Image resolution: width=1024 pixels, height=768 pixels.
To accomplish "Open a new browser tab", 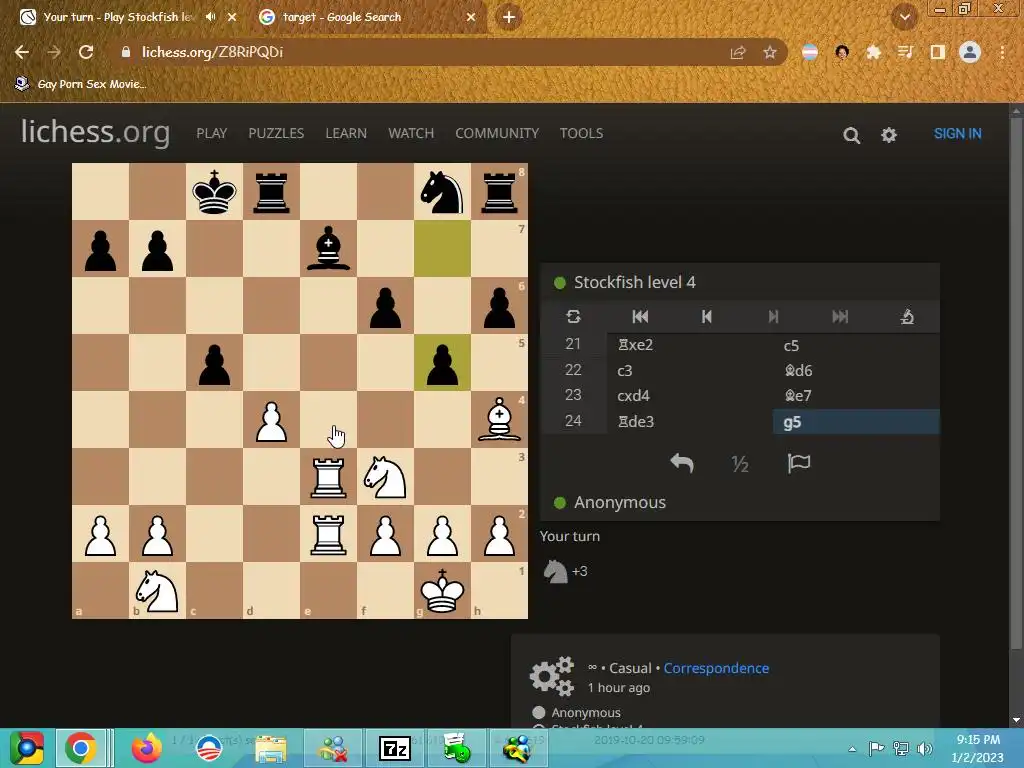I will click(x=509, y=17).
